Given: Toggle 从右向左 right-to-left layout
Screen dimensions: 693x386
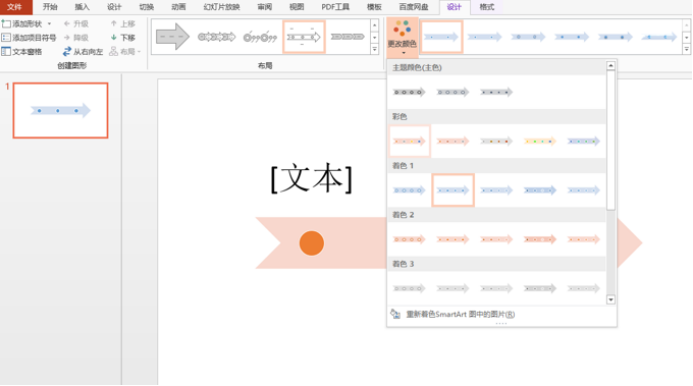Looking at the screenshot, I should (x=83, y=52).
